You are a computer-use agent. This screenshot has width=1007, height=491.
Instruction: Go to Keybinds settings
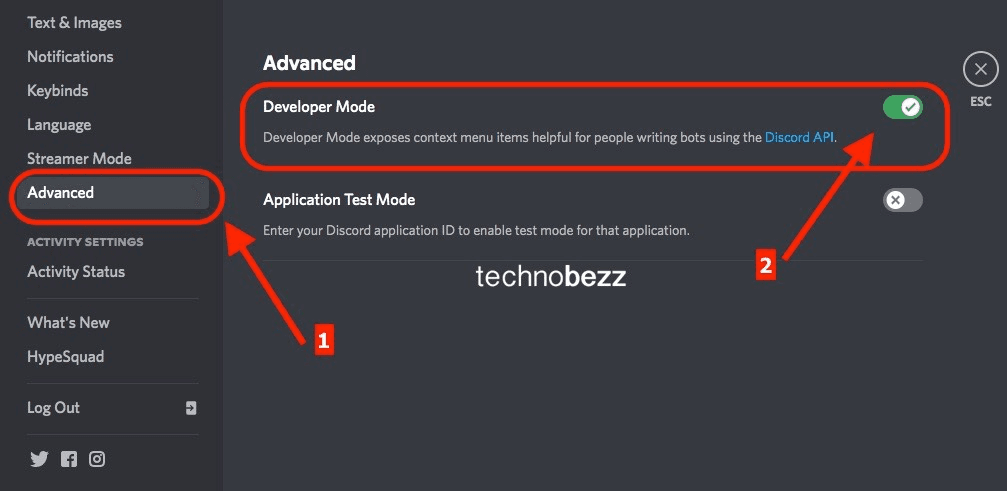(x=57, y=90)
